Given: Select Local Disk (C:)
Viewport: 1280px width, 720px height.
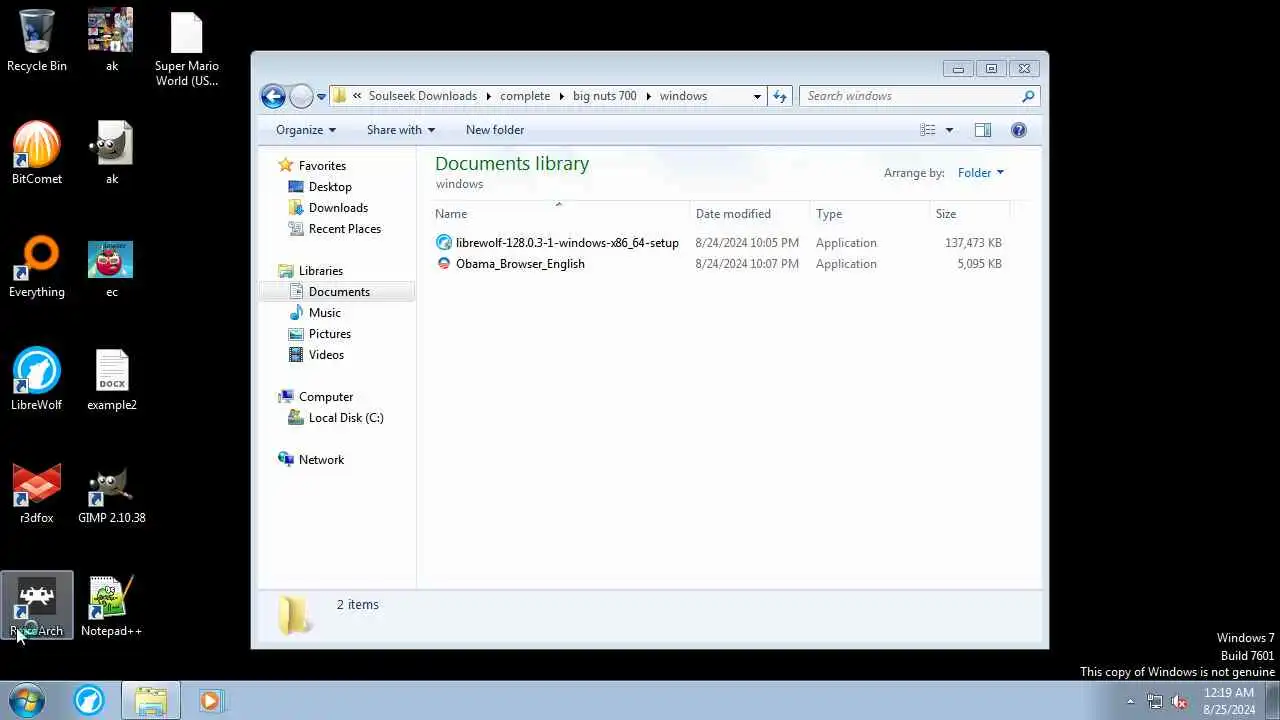Looking at the screenshot, I should (x=346, y=418).
